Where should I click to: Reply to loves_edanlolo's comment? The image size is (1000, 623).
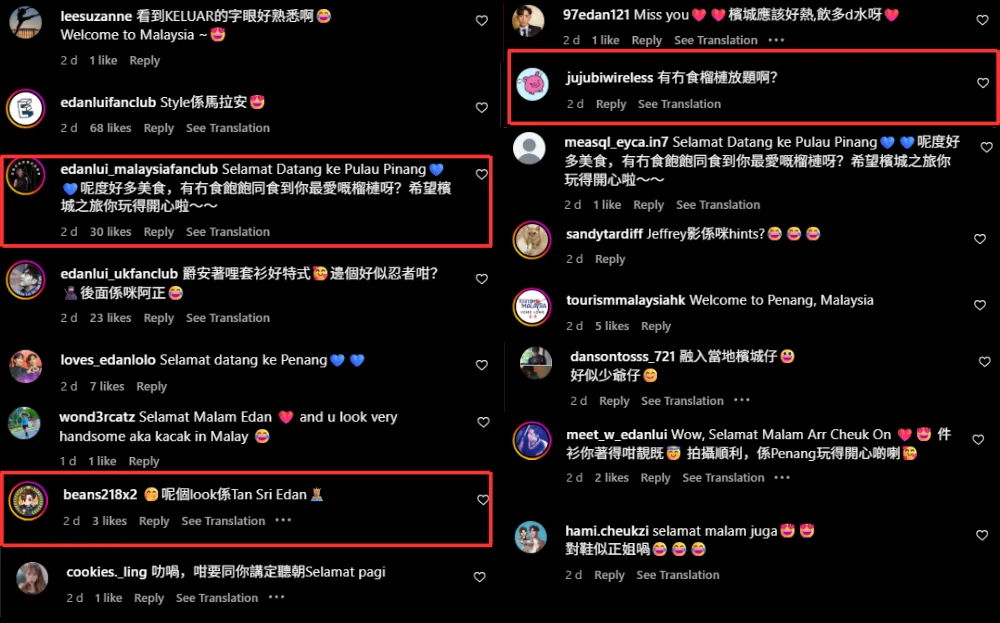pos(151,386)
